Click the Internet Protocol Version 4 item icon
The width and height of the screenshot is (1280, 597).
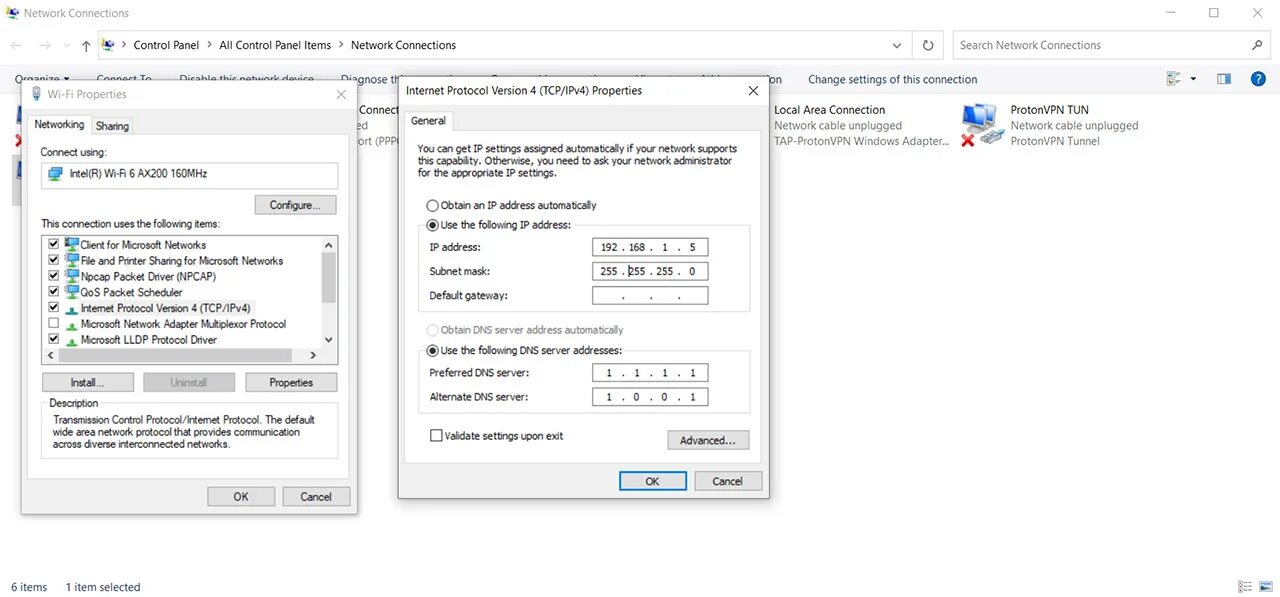point(72,309)
